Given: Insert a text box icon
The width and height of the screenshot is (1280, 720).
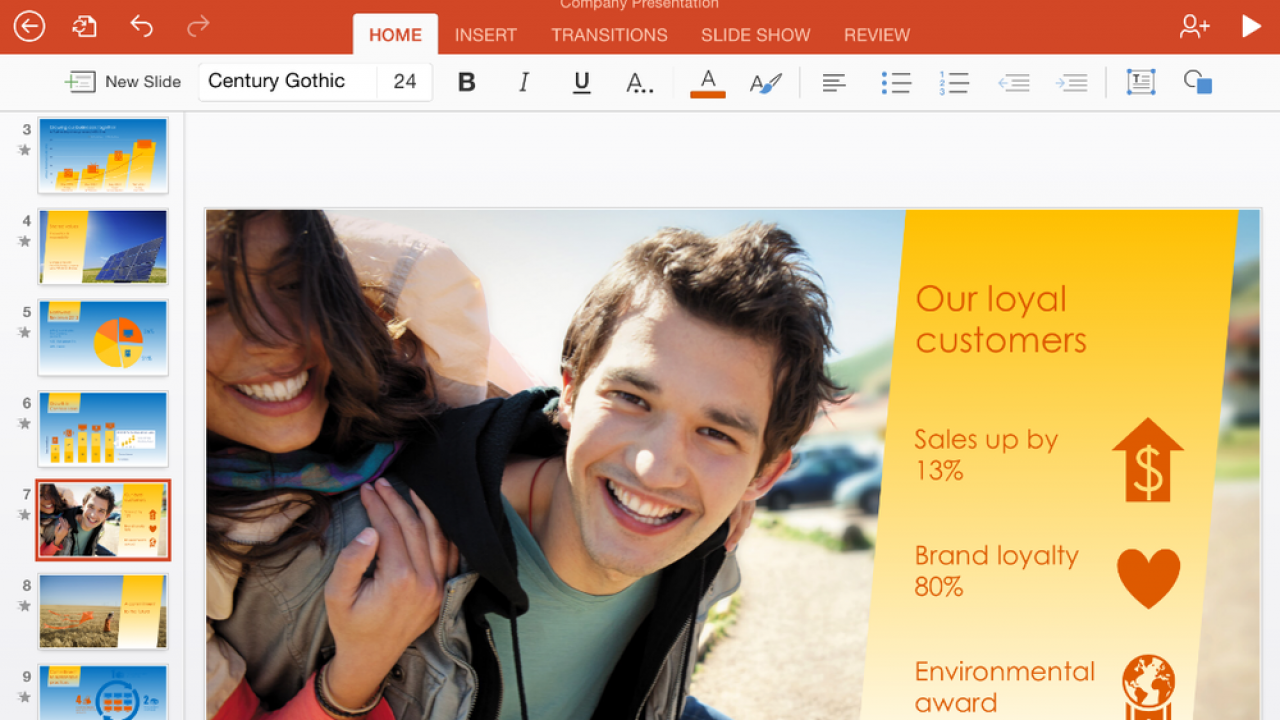Looking at the screenshot, I should [1140, 82].
